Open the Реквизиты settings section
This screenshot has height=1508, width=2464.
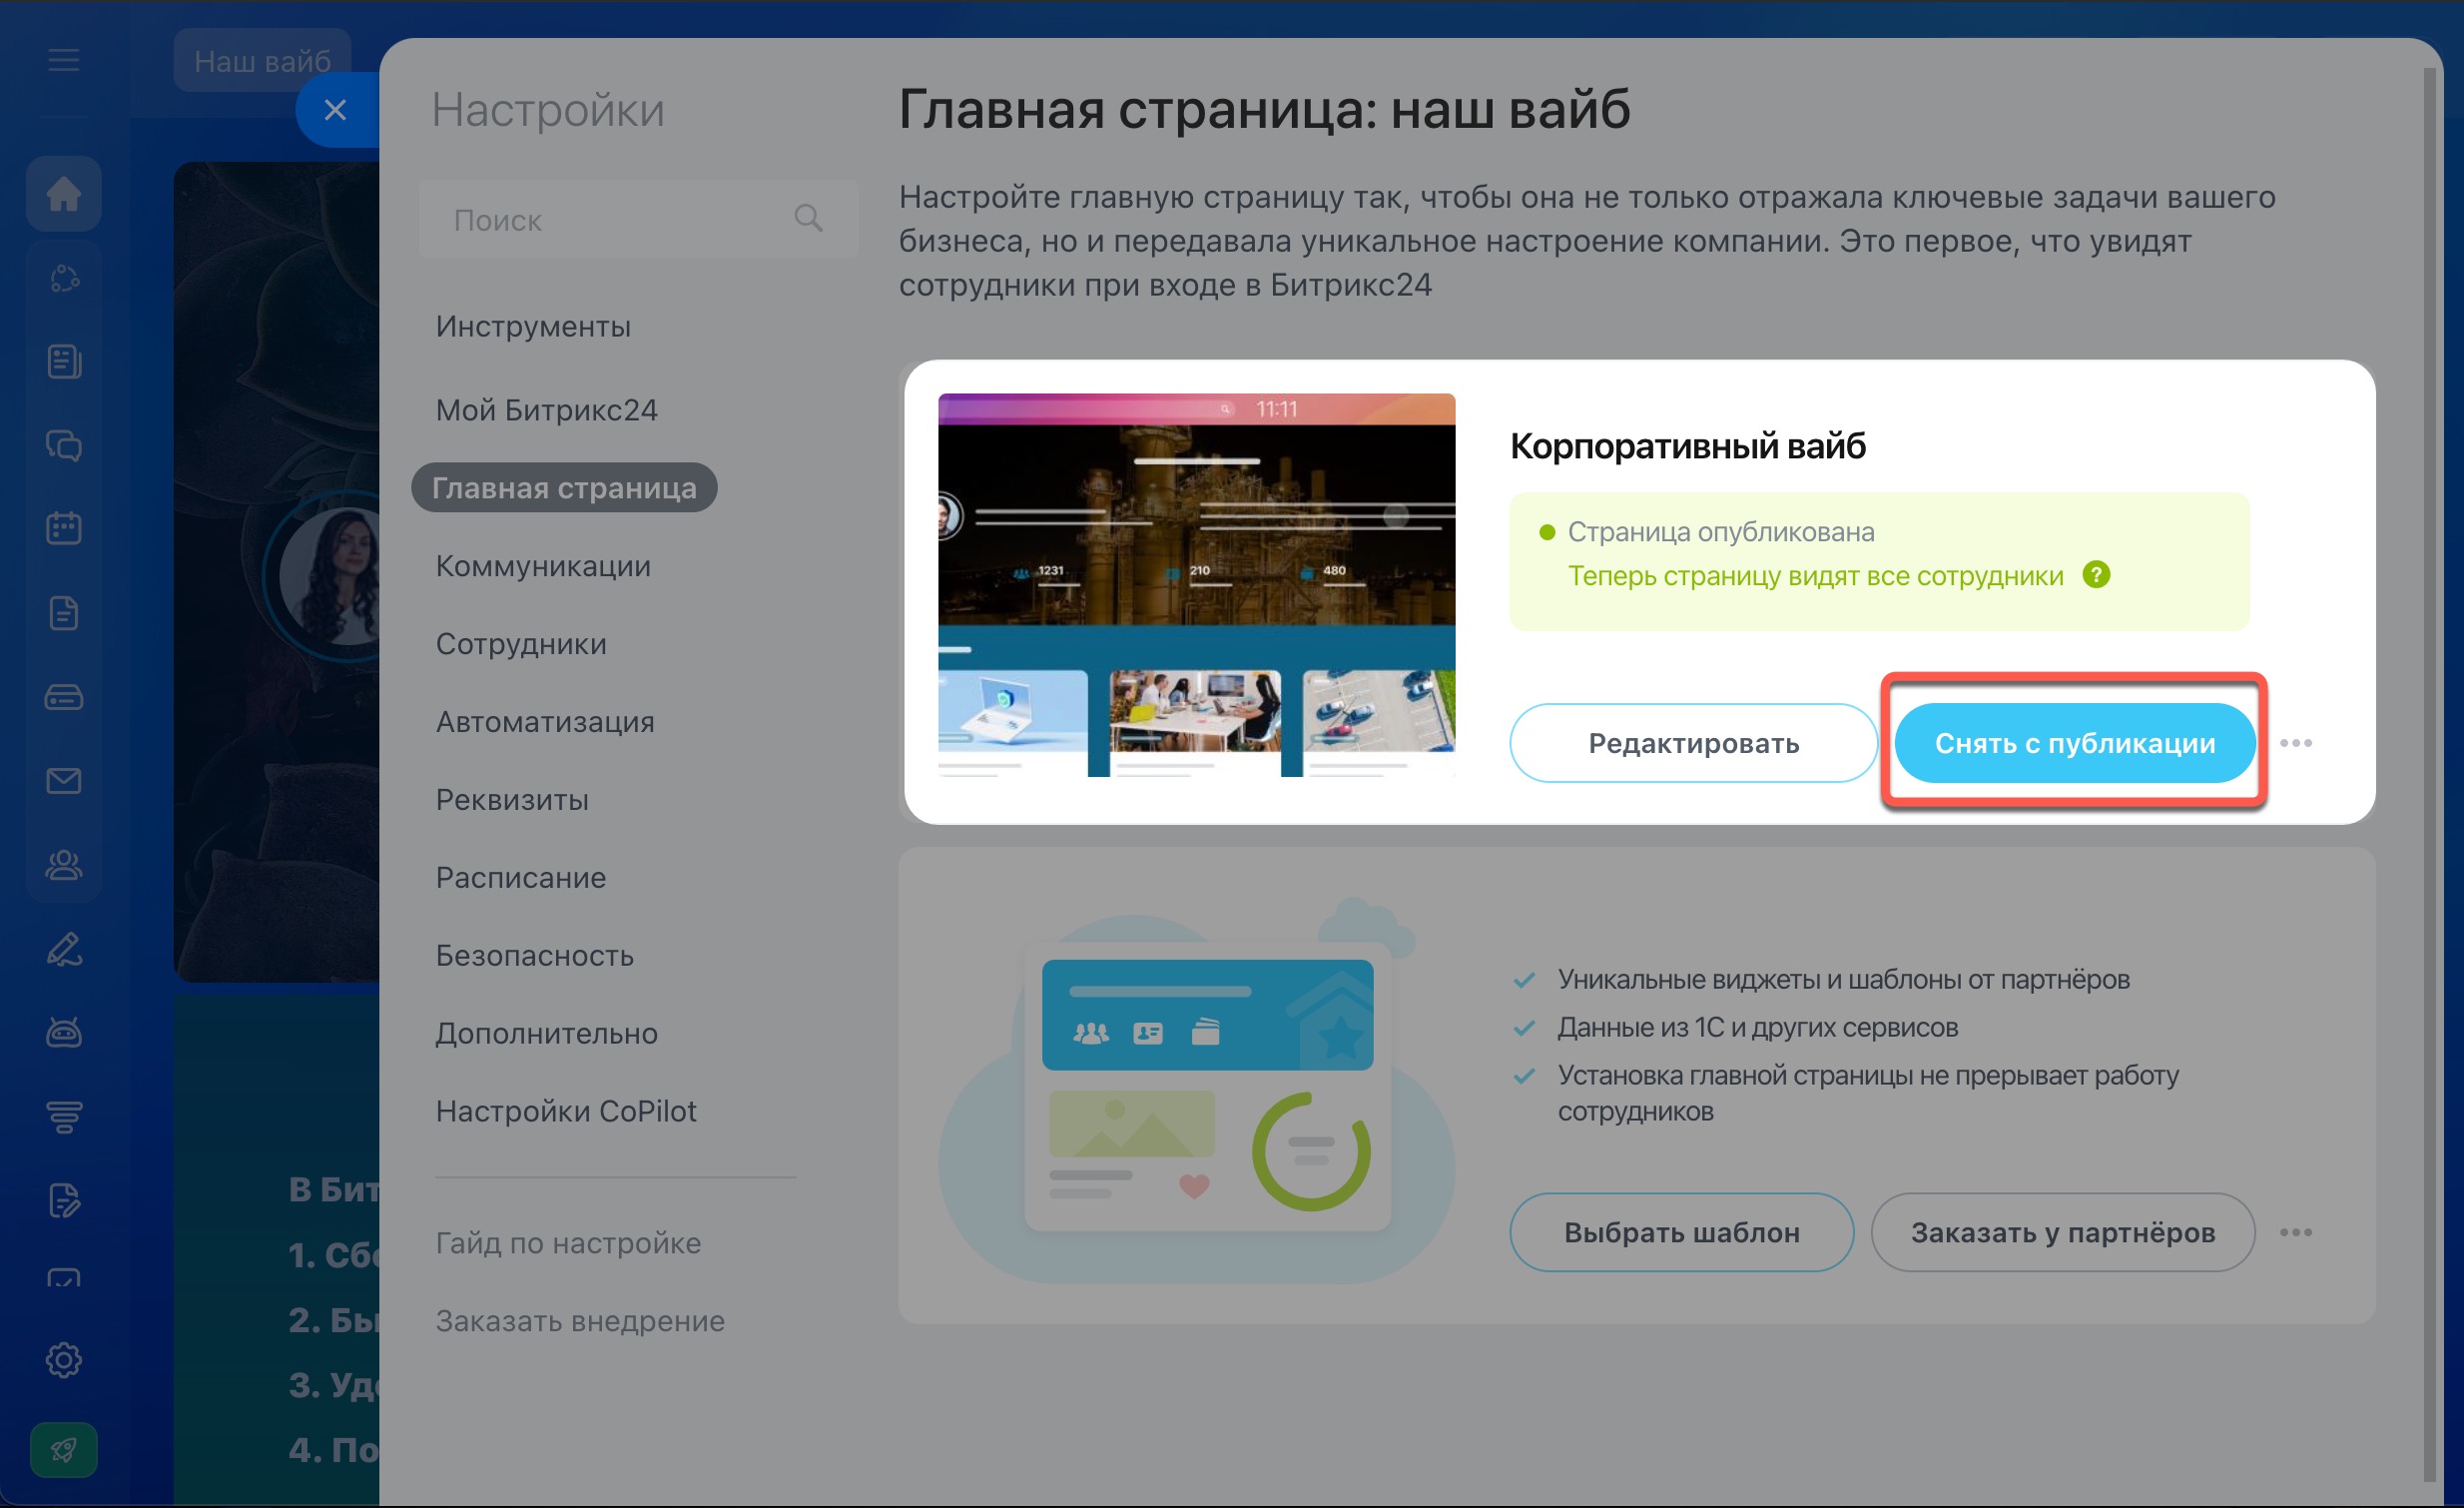(x=512, y=799)
